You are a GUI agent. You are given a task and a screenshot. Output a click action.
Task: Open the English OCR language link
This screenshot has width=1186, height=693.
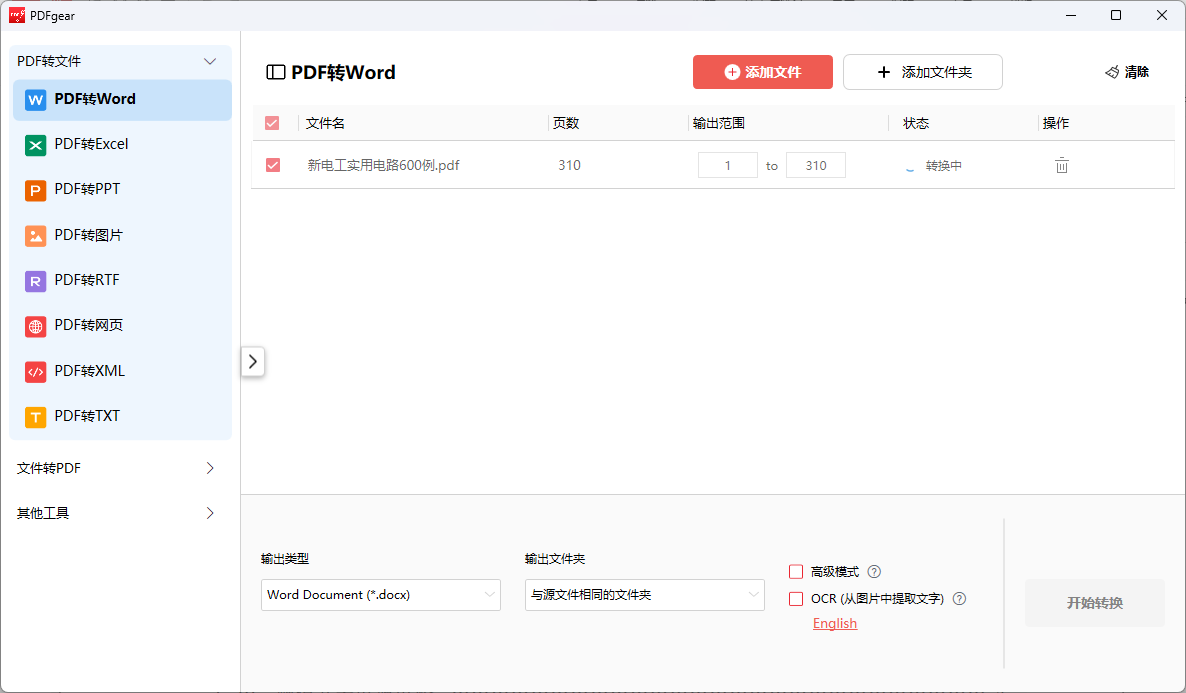835,623
